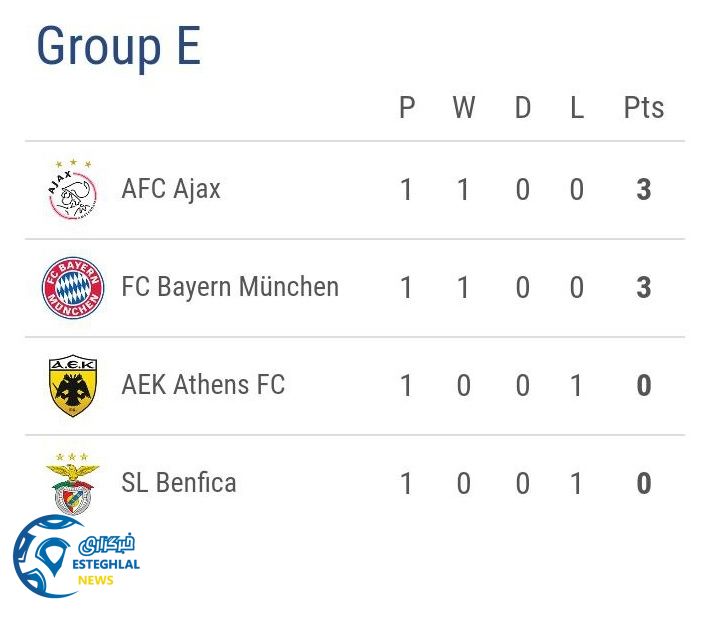Click Bayern München's points value

(643, 288)
